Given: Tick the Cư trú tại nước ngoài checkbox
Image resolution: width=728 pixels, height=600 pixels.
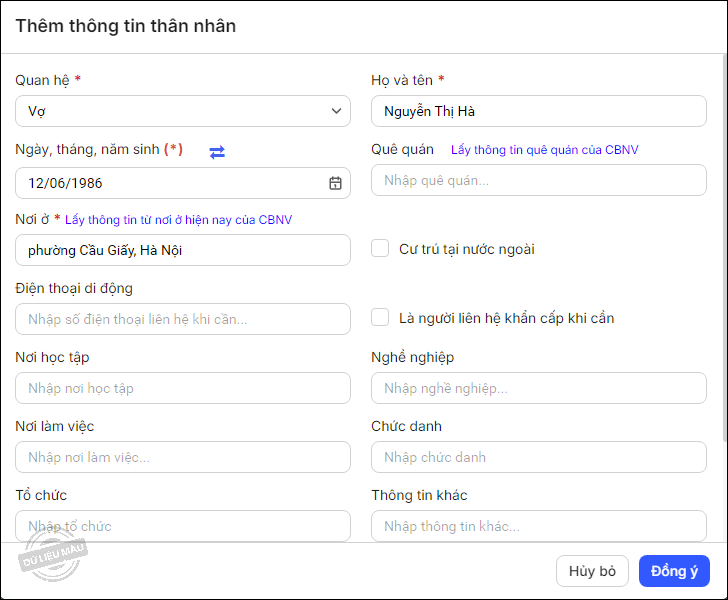Looking at the screenshot, I should click(380, 249).
